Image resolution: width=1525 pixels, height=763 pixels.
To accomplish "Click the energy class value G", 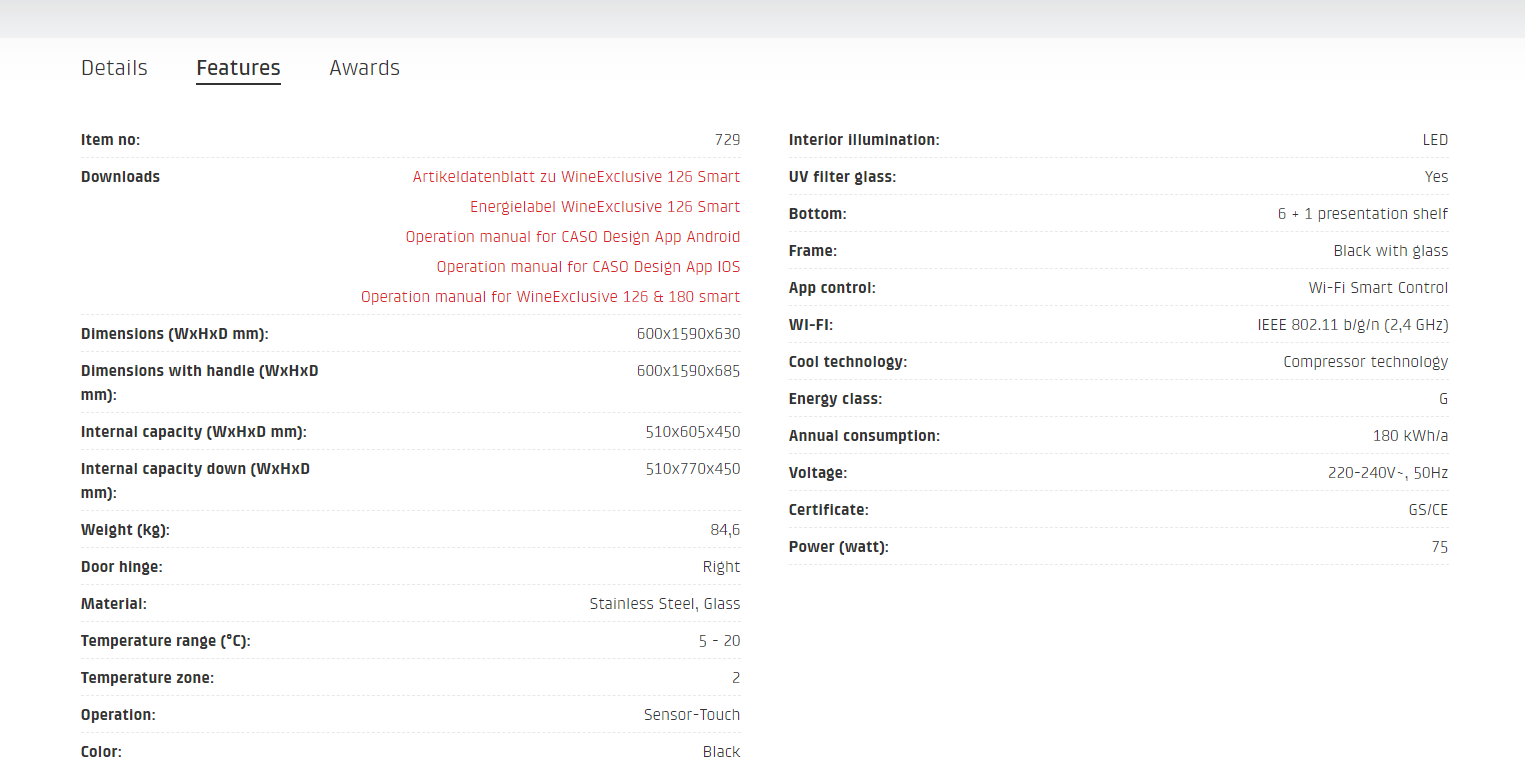I will 1443,399.
